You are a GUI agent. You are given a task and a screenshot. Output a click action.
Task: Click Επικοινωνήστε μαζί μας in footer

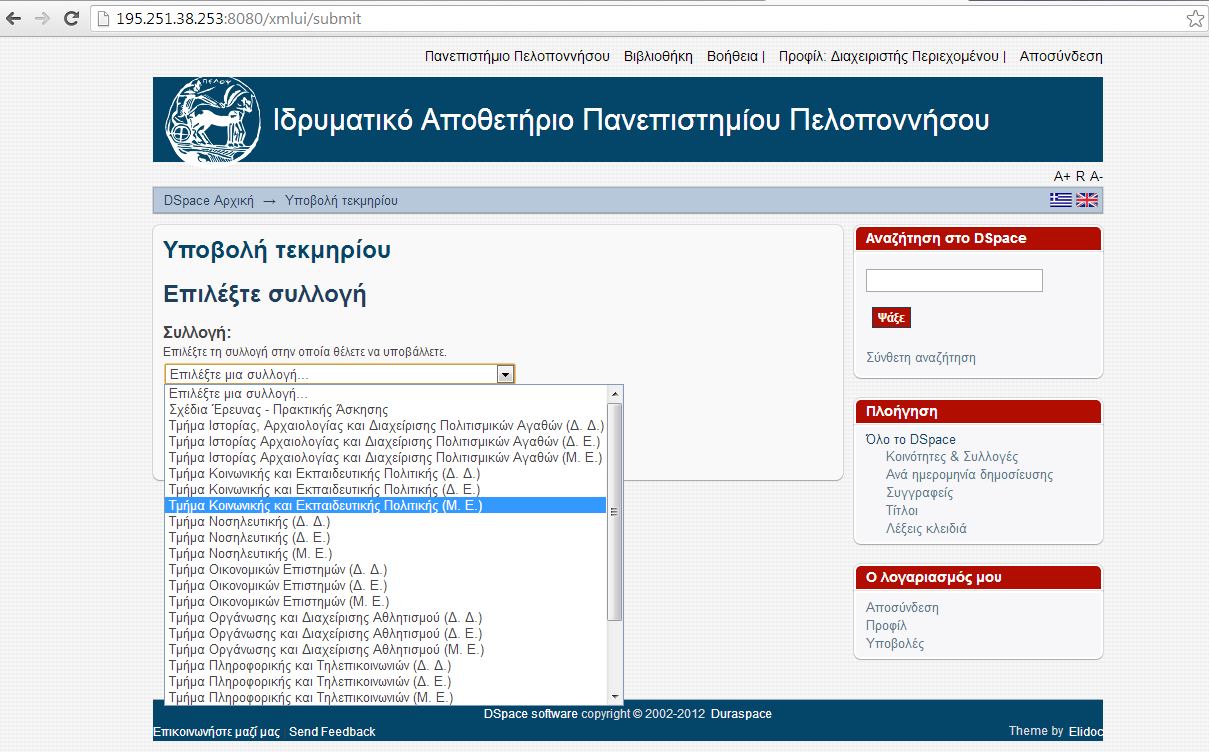(x=216, y=732)
